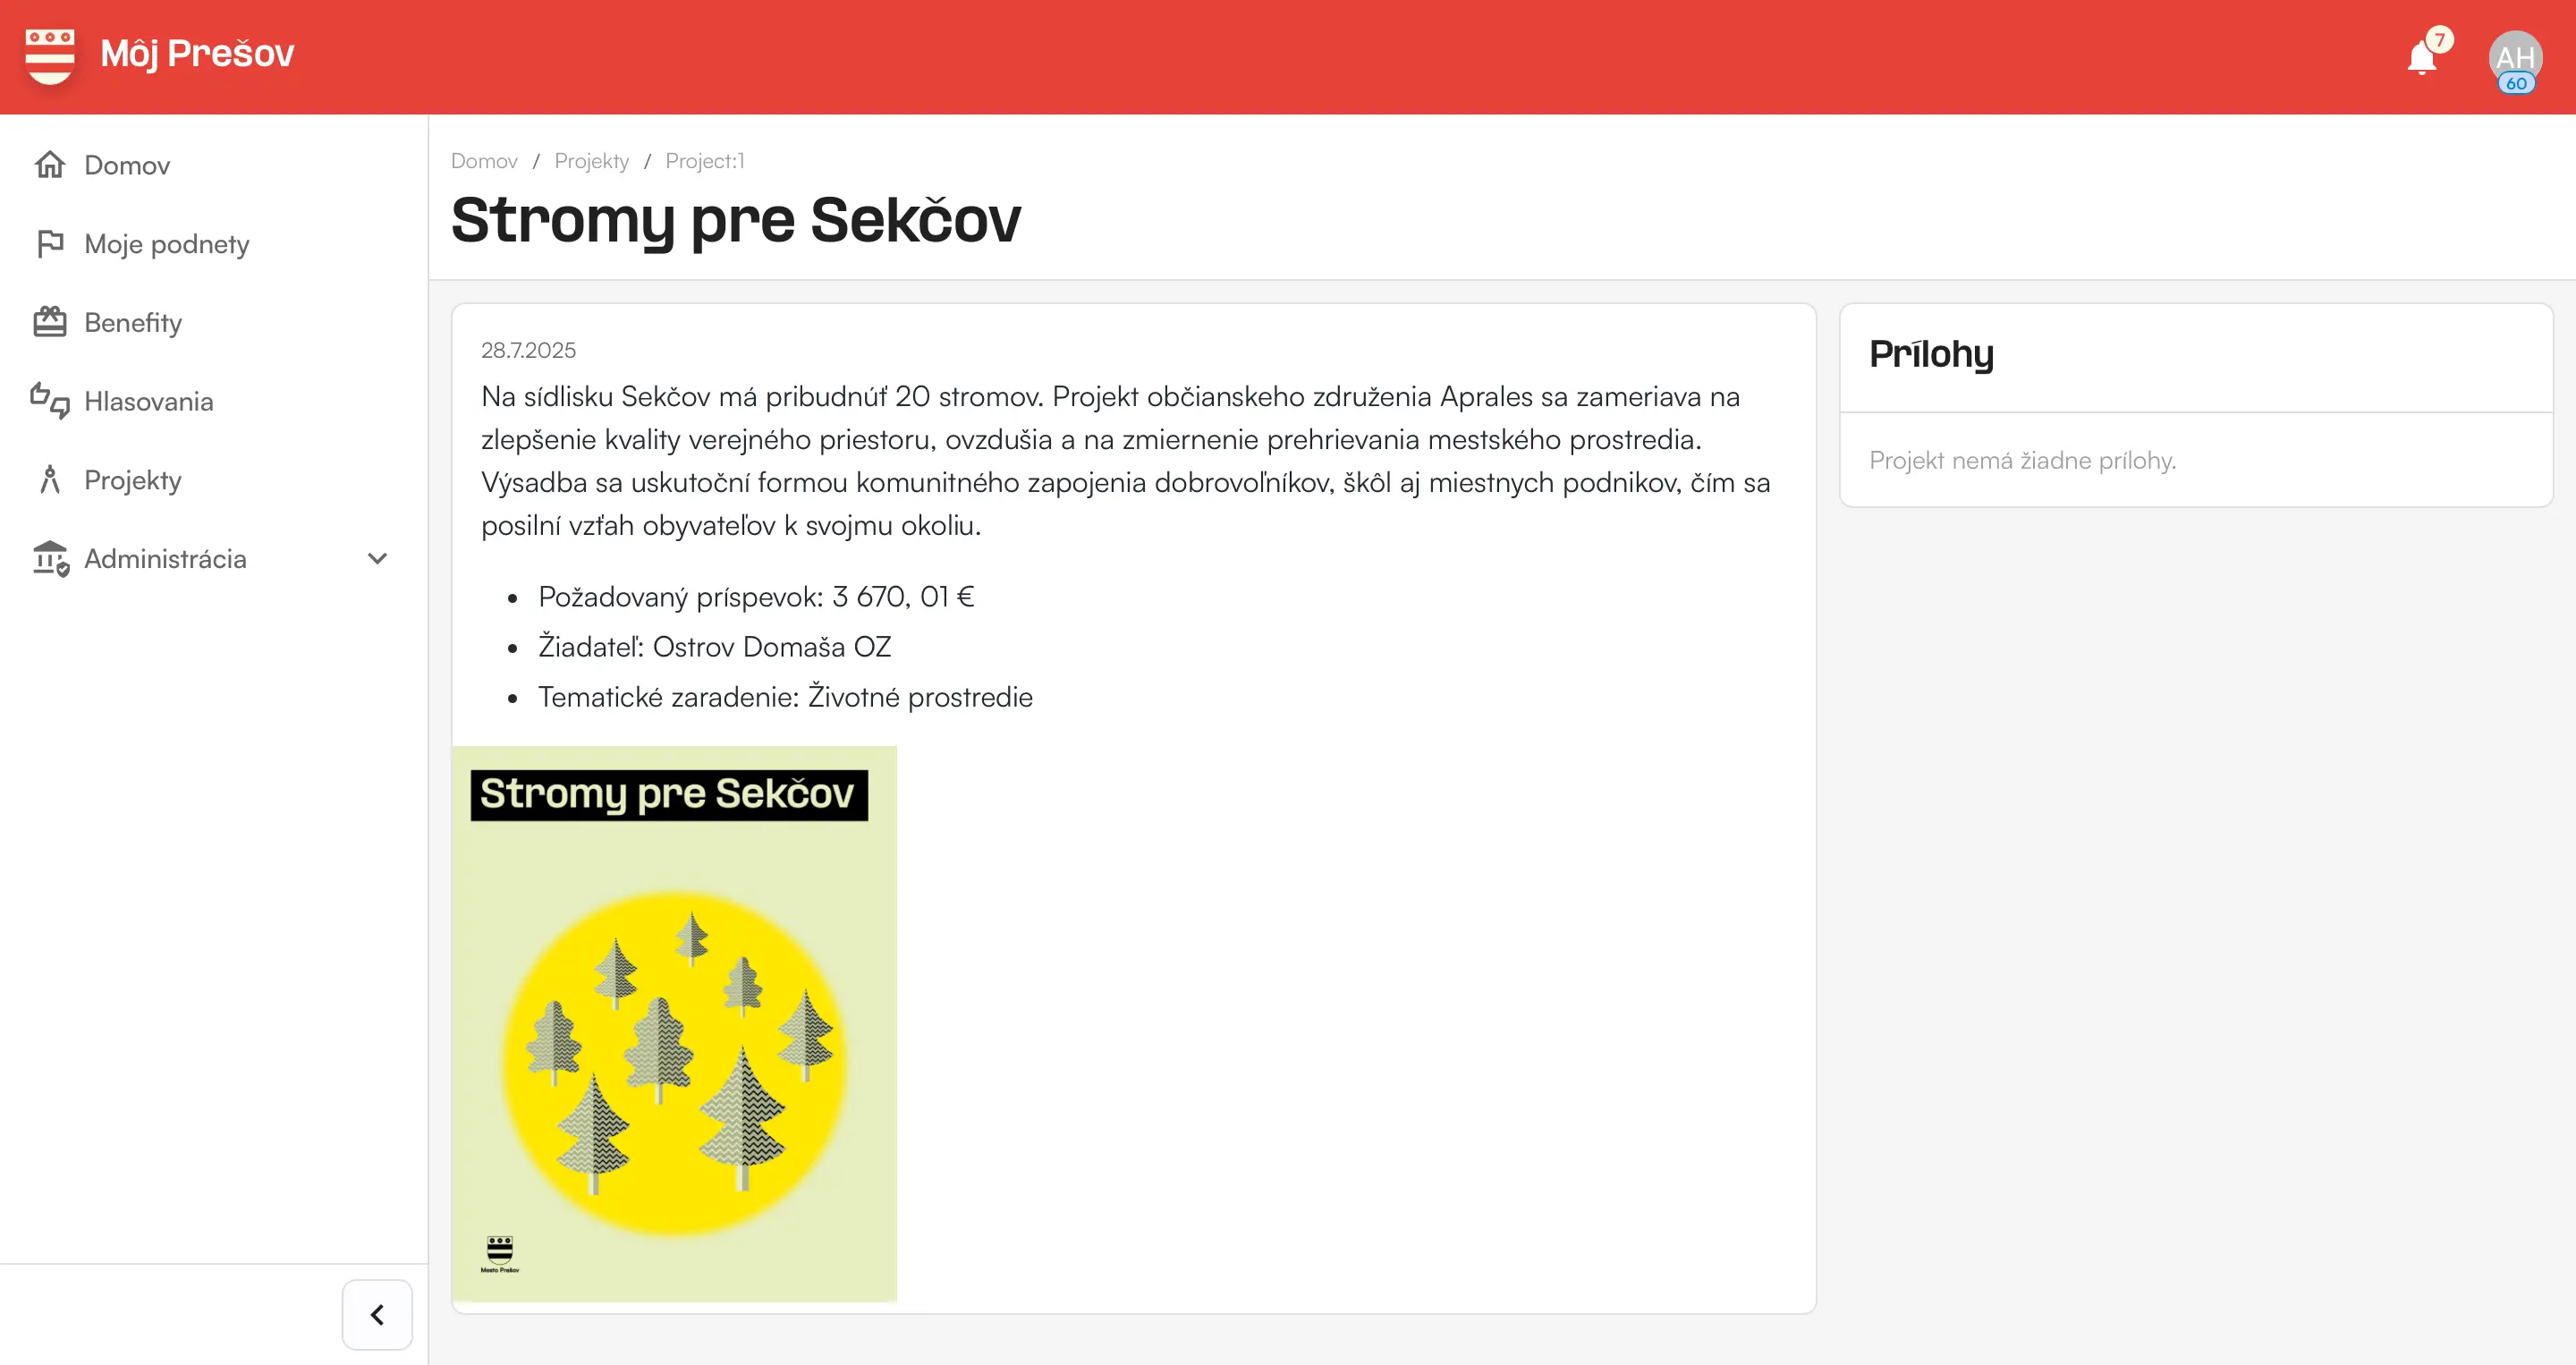Select the Domov house icon
Screen dimensions: 2576x1365
(x=50, y=165)
